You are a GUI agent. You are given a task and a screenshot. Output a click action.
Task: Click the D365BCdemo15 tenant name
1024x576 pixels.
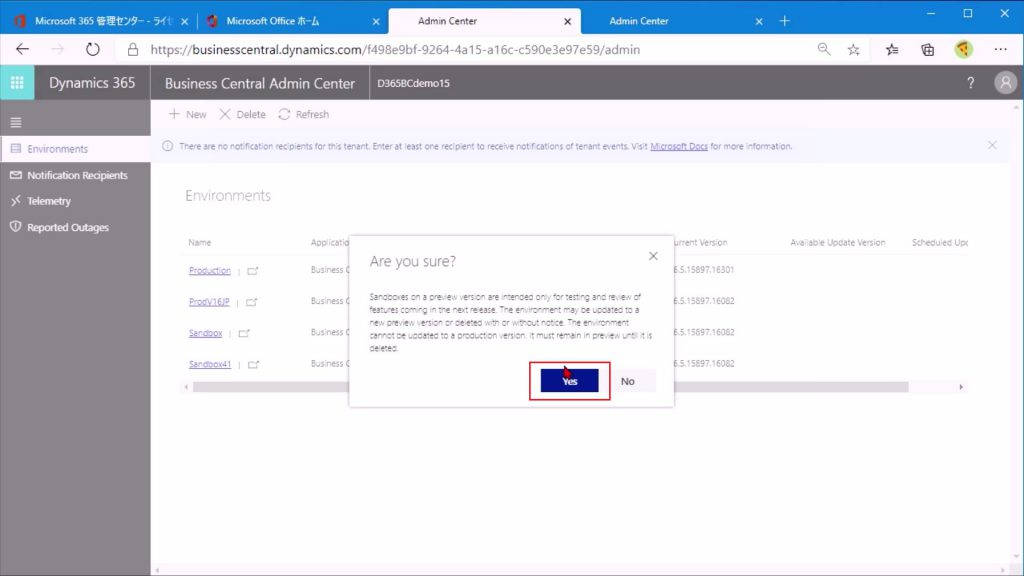[x=413, y=84]
